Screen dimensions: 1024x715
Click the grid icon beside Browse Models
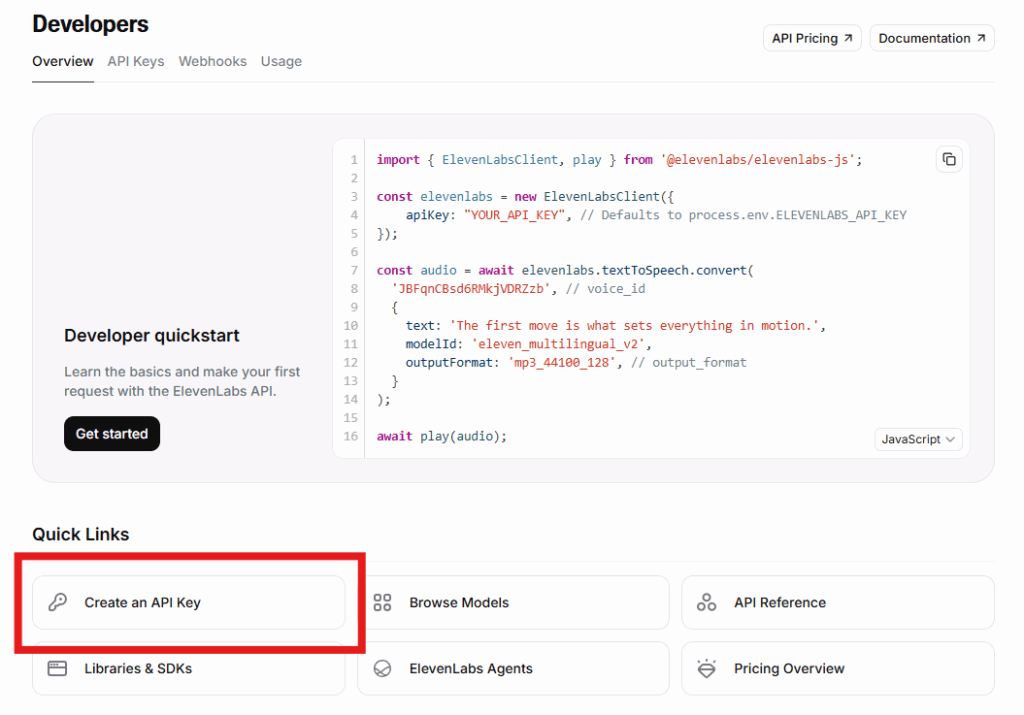tap(382, 602)
